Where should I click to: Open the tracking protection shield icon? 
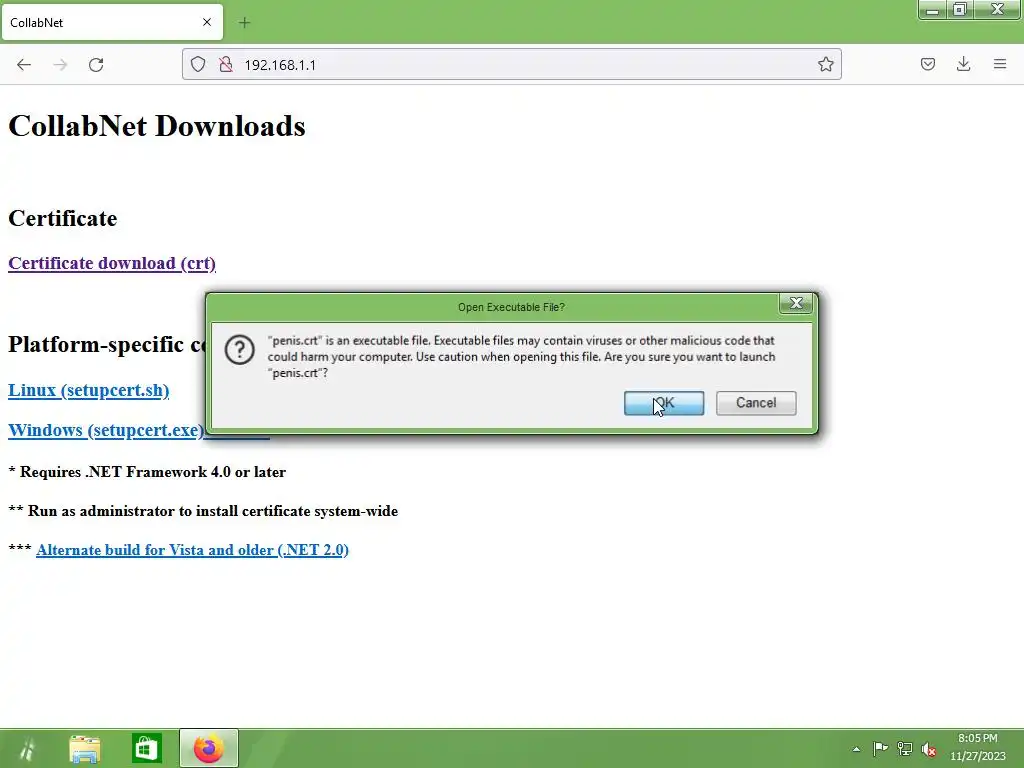198,64
